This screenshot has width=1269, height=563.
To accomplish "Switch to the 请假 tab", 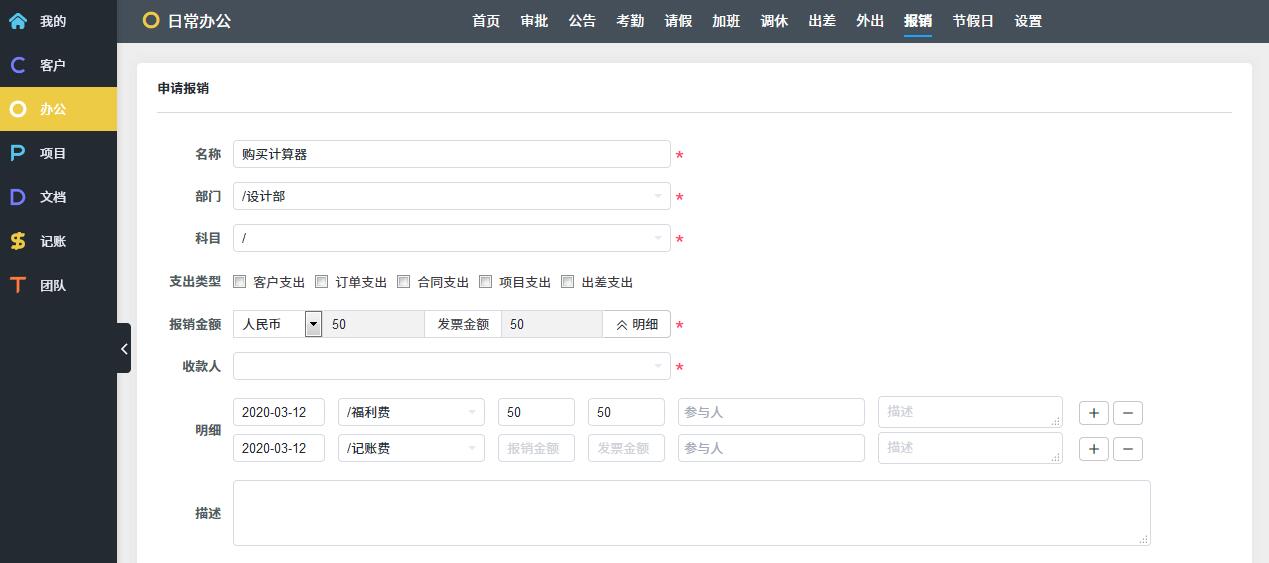I will coord(678,21).
